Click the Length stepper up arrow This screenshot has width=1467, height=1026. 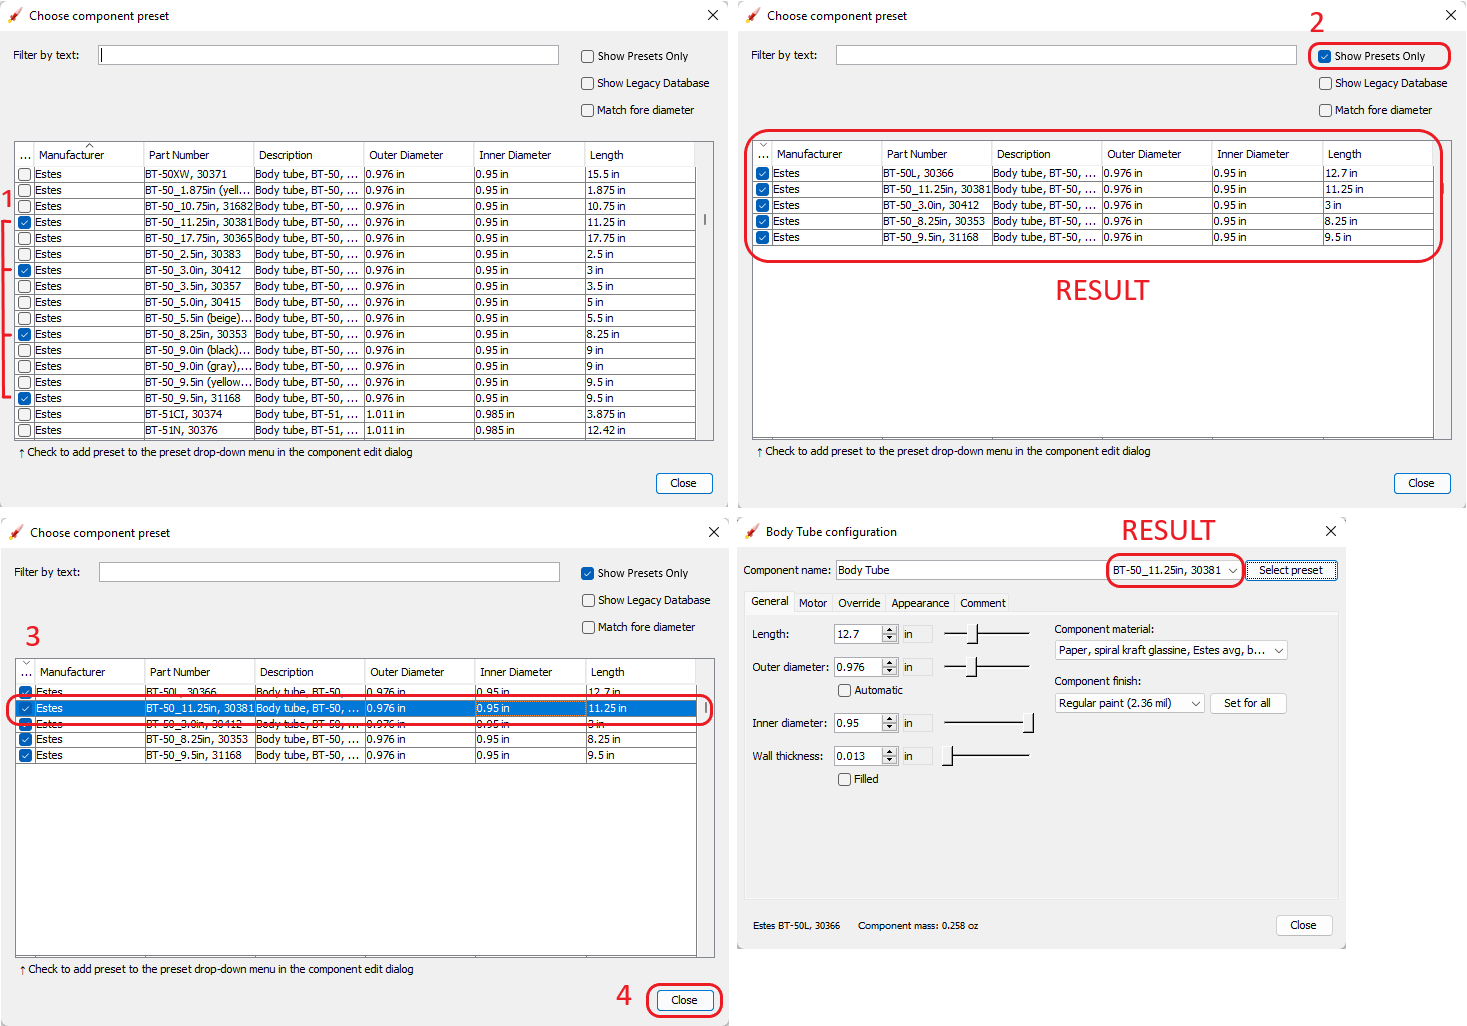tap(890, 629)
